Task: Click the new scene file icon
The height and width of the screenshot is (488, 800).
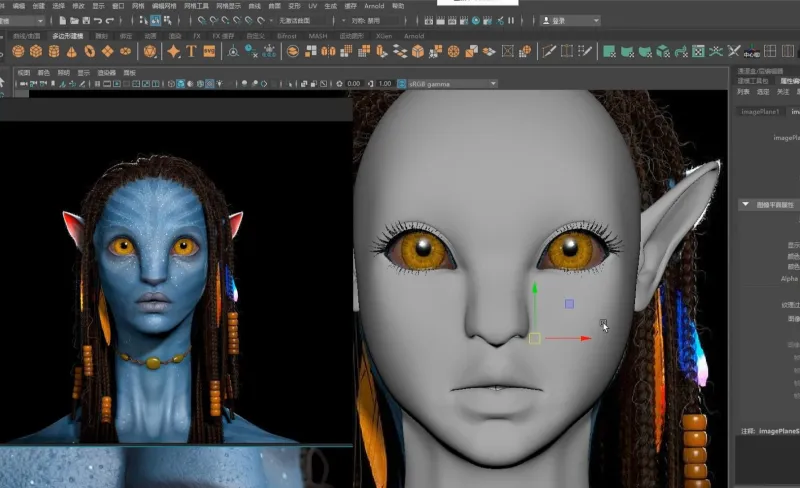Action: point(62,20)
